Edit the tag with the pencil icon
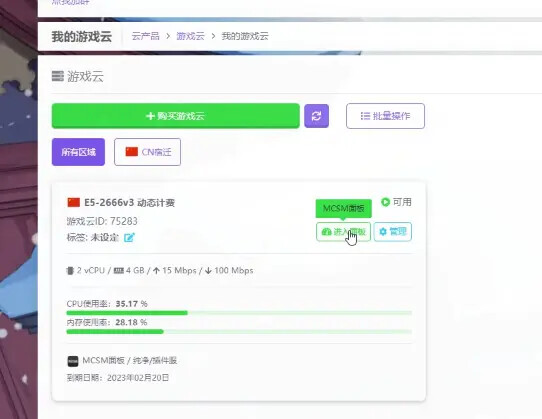542x419 pixels. click(129, 238)
